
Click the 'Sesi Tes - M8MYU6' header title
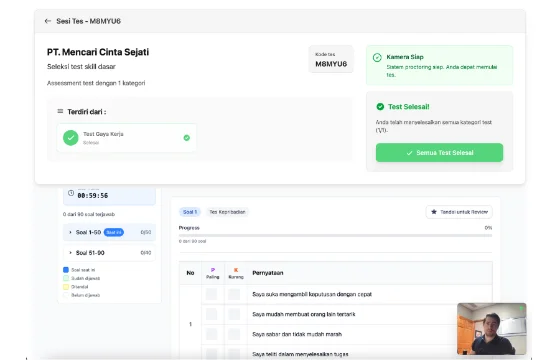click(88, 21)
